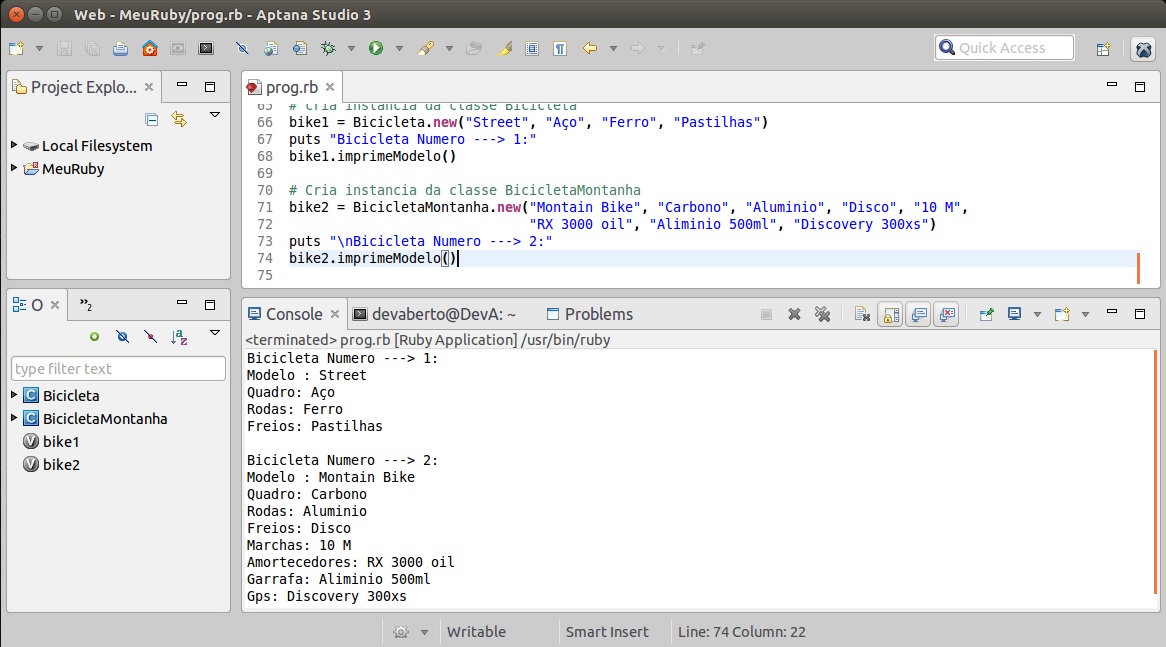Expand the BicicletaMontanha class in Outline
Viewport: 1166px width, 647px height.
(x=14, y=418)
